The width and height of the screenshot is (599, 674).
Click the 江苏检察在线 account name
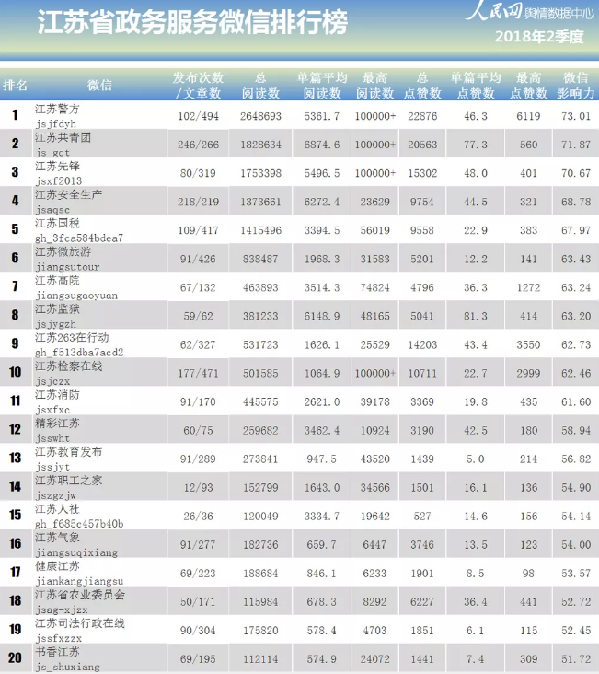pos(68,366)
